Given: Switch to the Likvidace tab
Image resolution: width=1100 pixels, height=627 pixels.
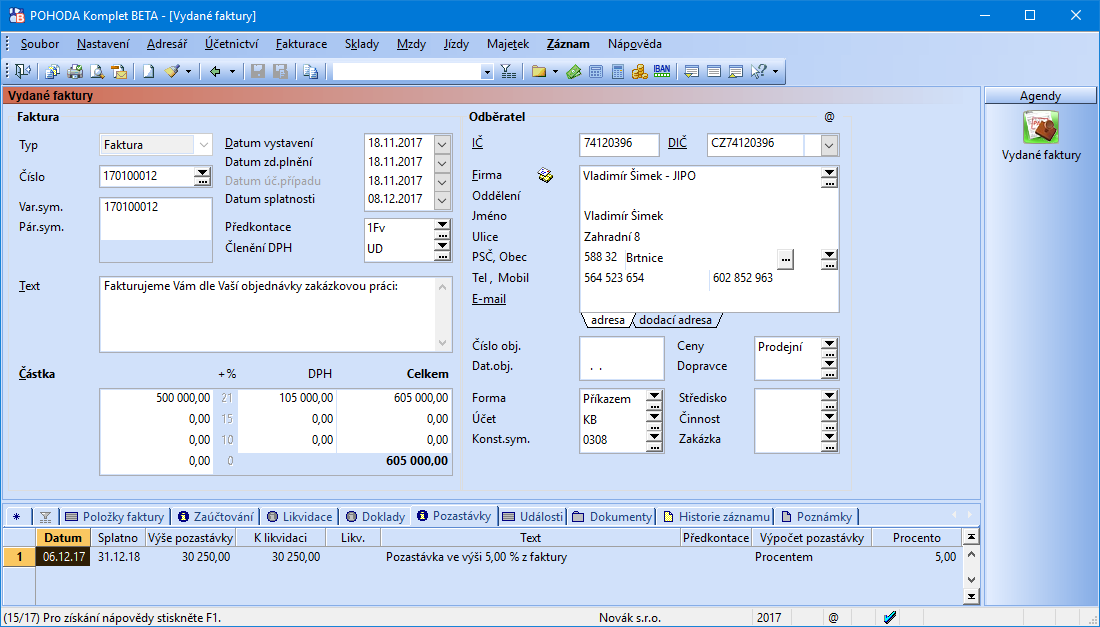Looking at the screenshot, I should click(300, 517).
